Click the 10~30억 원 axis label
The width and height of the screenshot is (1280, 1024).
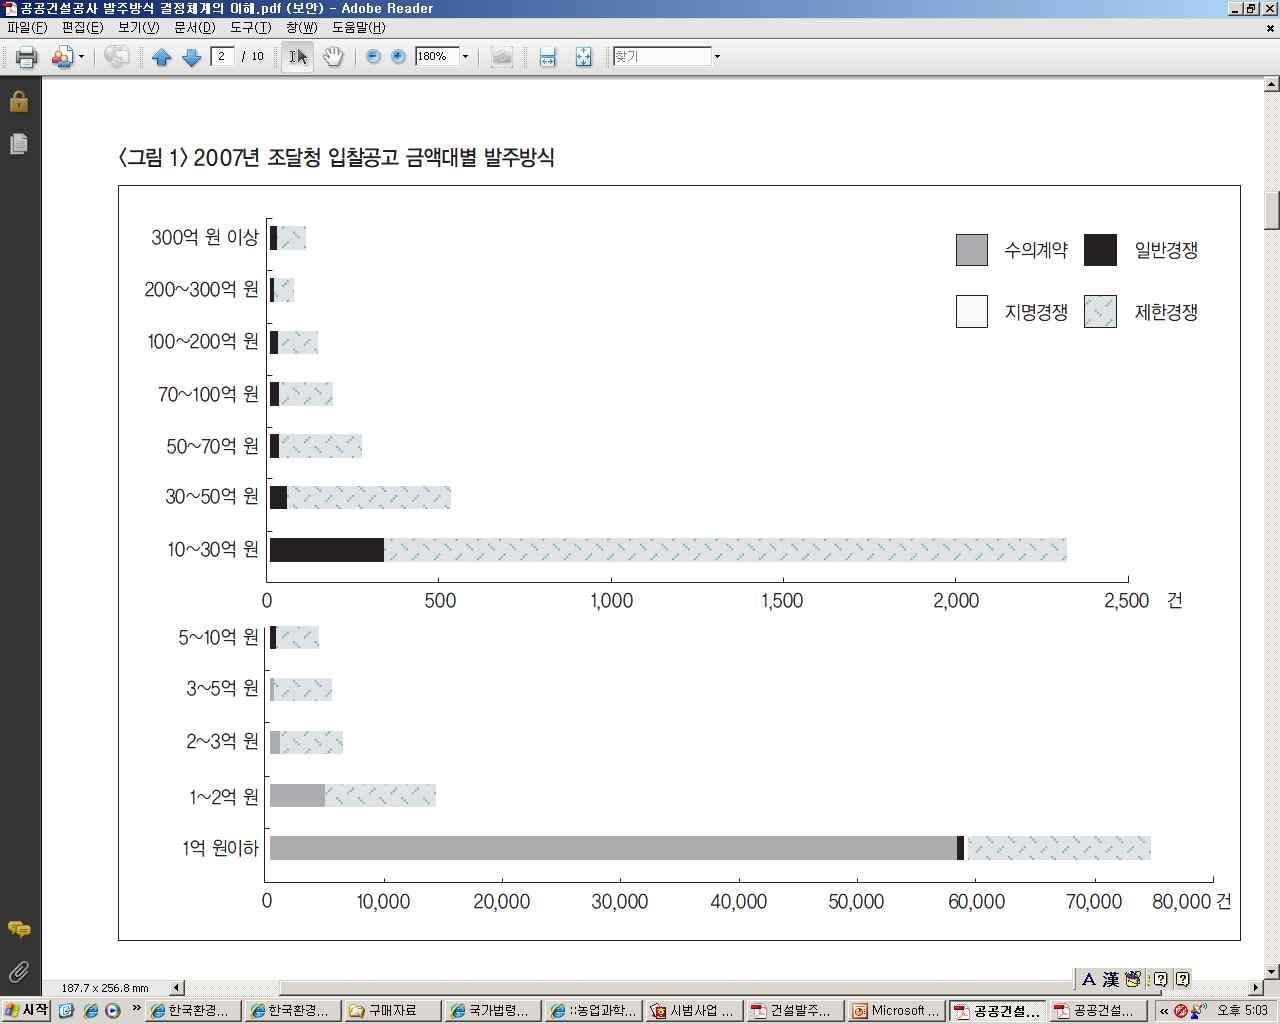(213, 549)
